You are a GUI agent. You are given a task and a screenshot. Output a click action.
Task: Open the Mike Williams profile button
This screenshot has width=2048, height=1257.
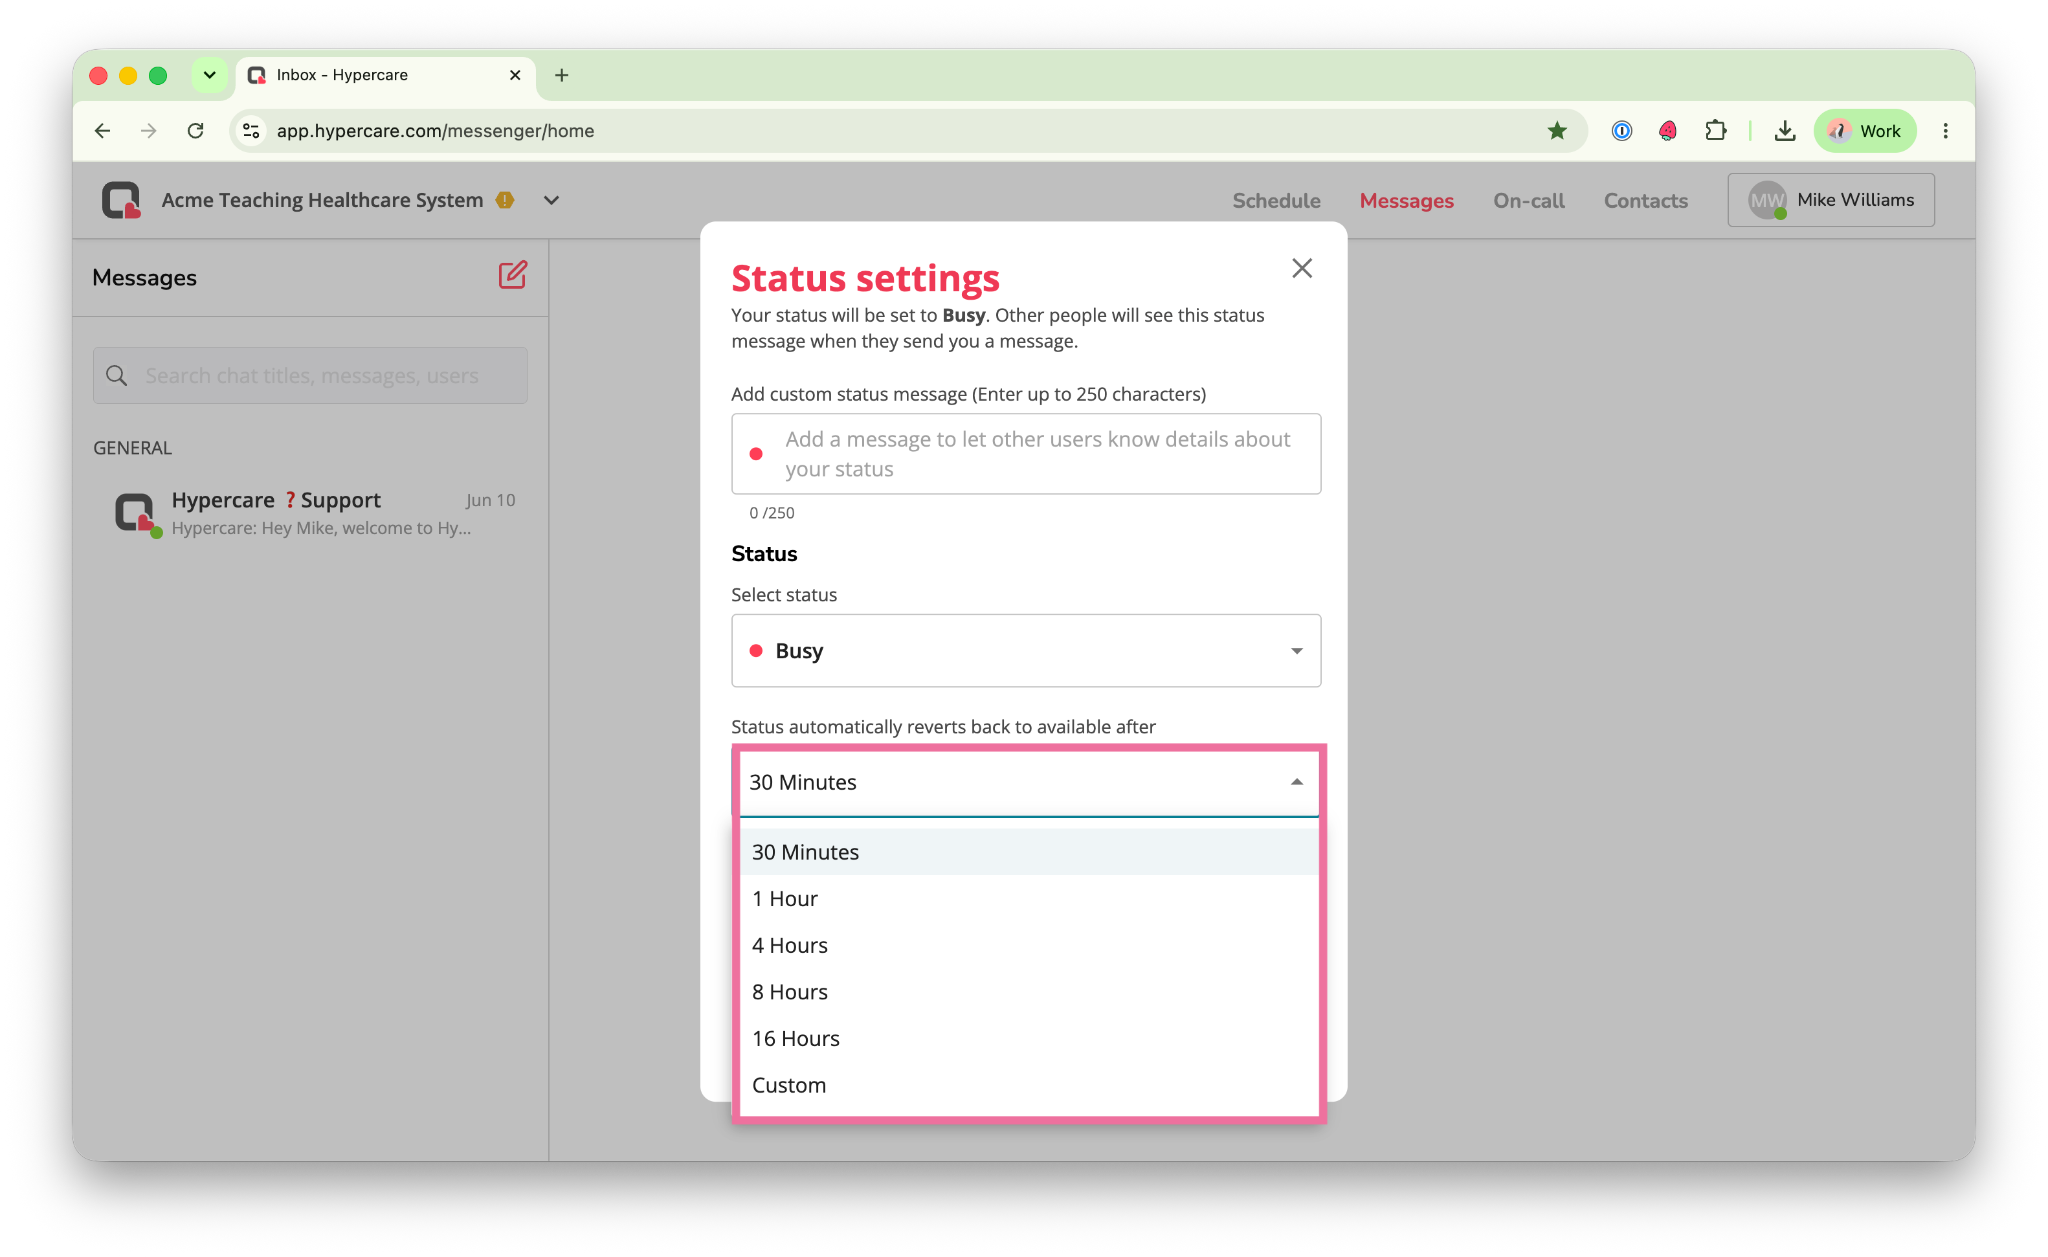tap(1831, 200)
